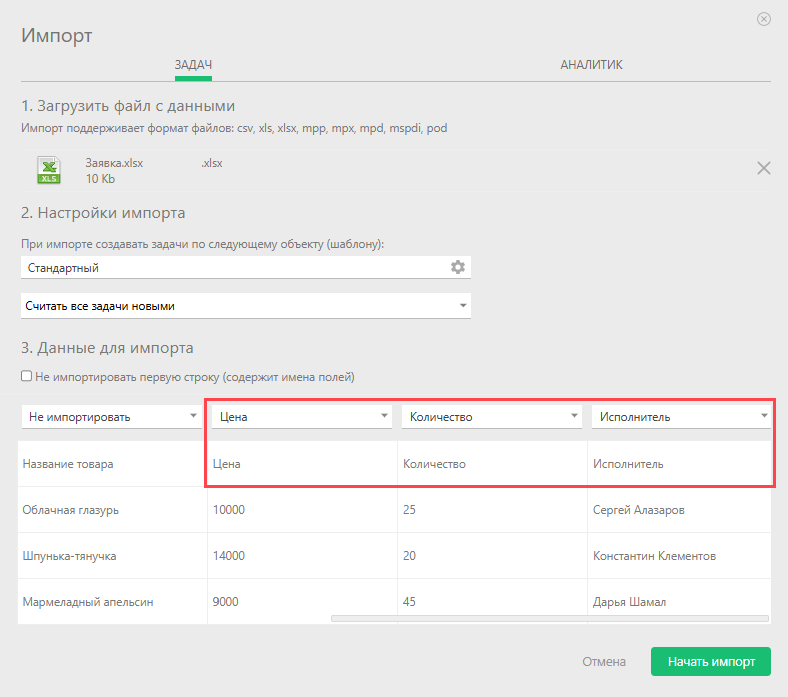Select the quantity cell 20

pyautogui.click(x=492, y=556)
